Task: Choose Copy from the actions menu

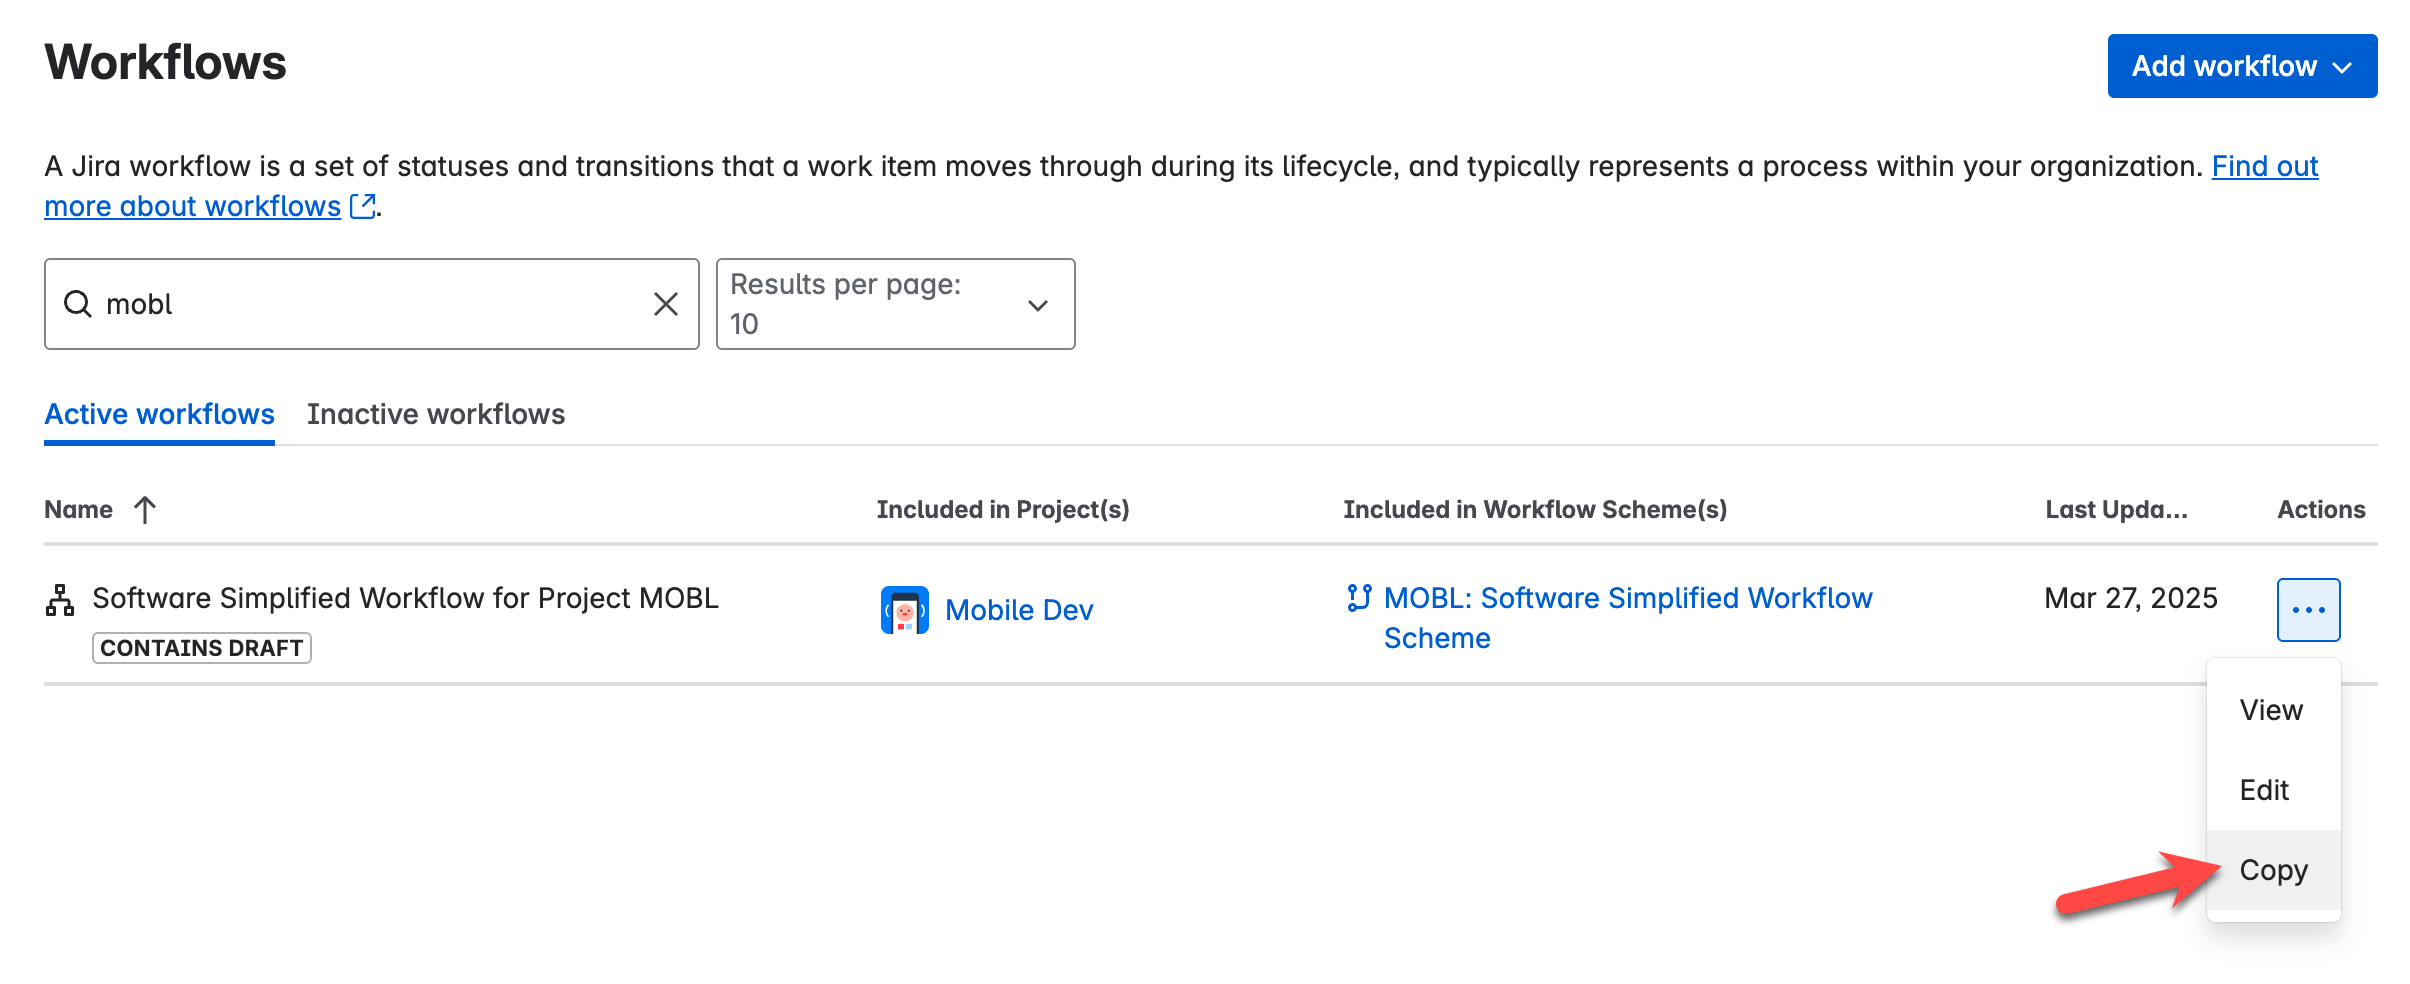Action: (x=2273, y=869)
